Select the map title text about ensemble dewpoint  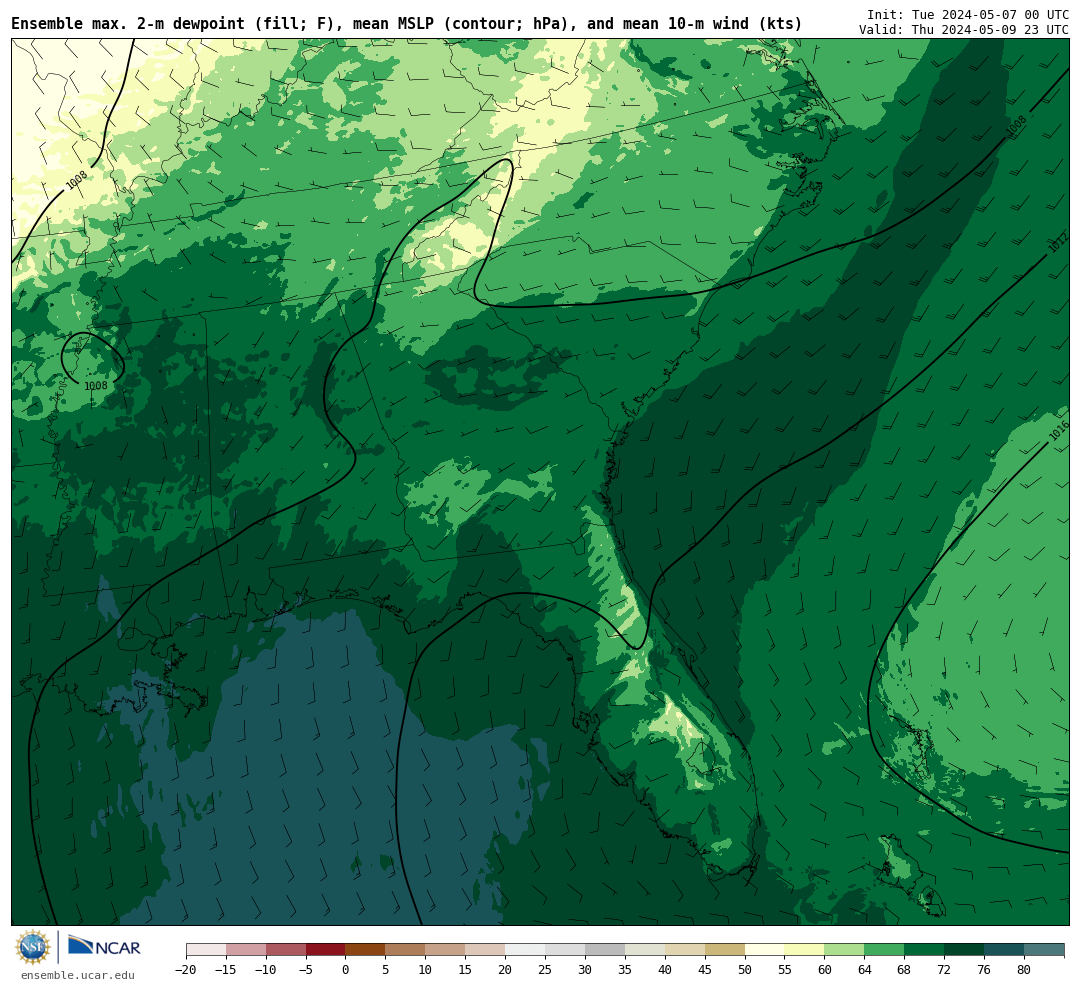click(x=406, y=23)
